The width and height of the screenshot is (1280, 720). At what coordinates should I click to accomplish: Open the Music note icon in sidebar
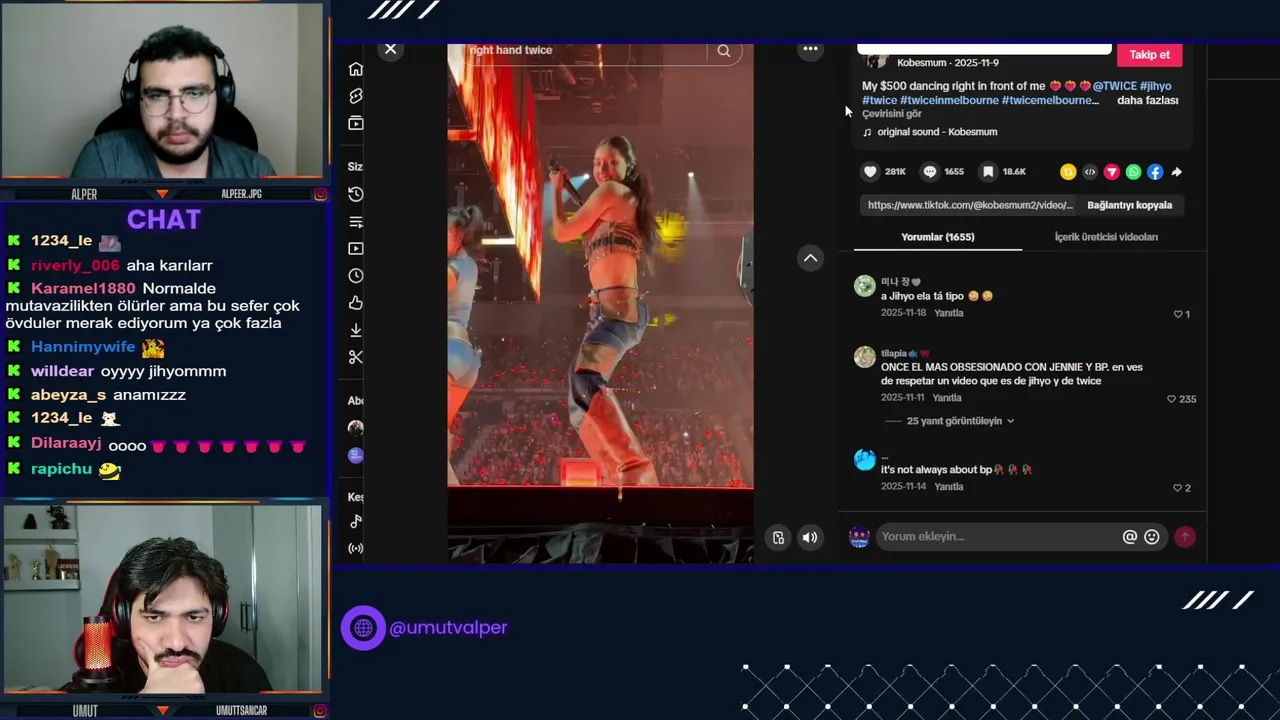356,521
